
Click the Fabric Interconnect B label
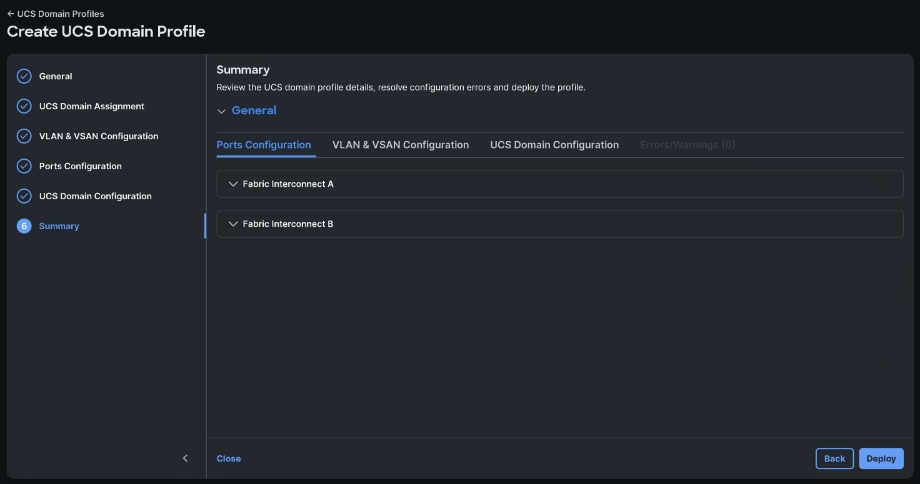[288, 224]
